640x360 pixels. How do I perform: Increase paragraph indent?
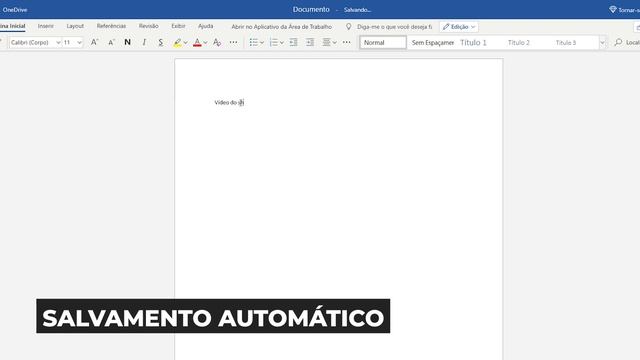click(x=310, y=42)
